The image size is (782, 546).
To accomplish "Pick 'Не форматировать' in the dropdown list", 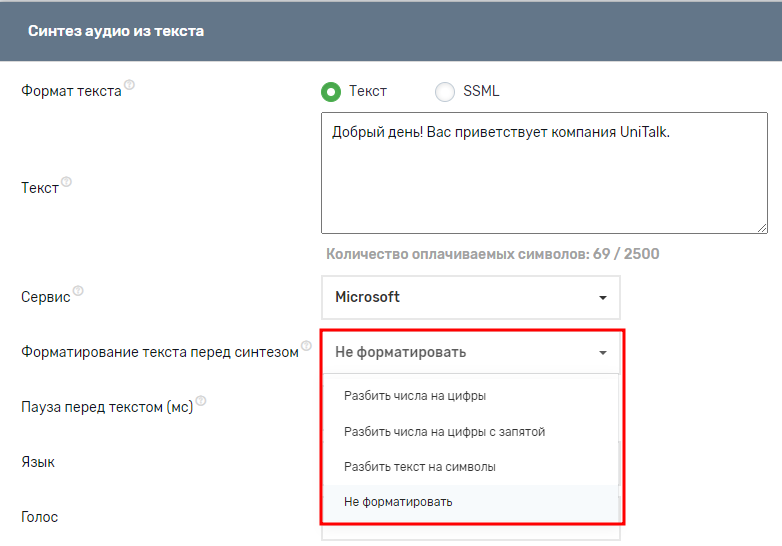I will pos(398,502).
